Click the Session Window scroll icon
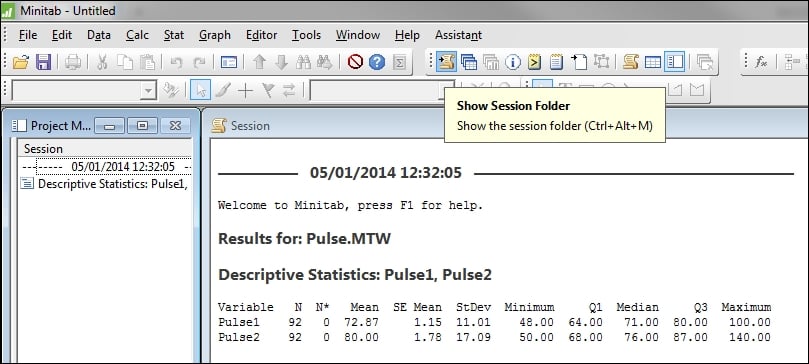 pyautogui.click(x=630, y=62)
